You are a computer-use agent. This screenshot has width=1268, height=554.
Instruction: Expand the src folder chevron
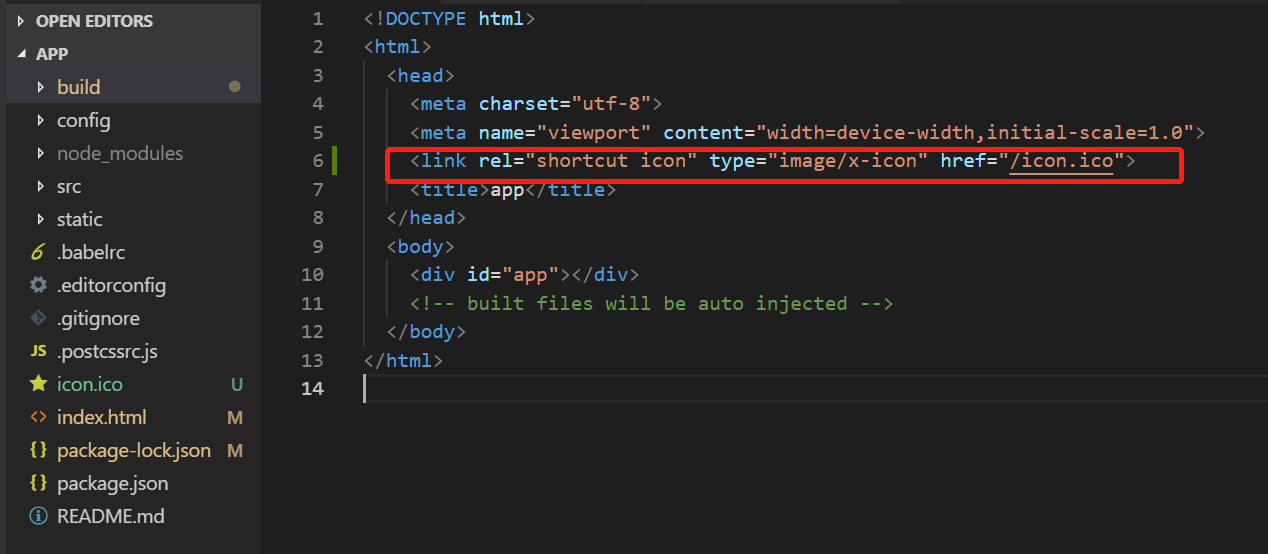[40, 186]
